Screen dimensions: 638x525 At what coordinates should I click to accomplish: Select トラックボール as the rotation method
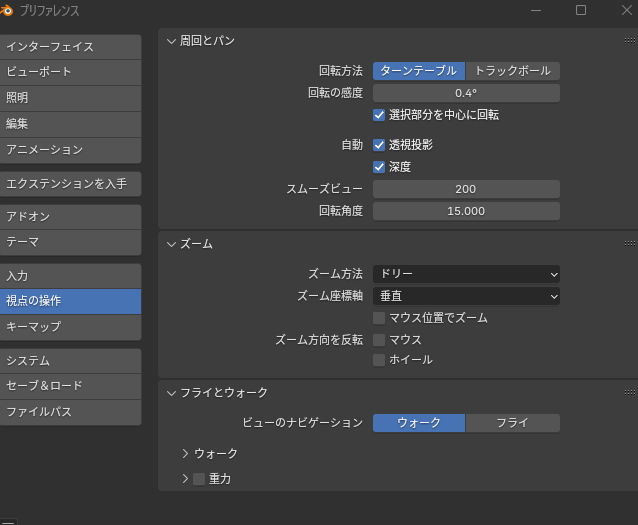click(512, 71)
